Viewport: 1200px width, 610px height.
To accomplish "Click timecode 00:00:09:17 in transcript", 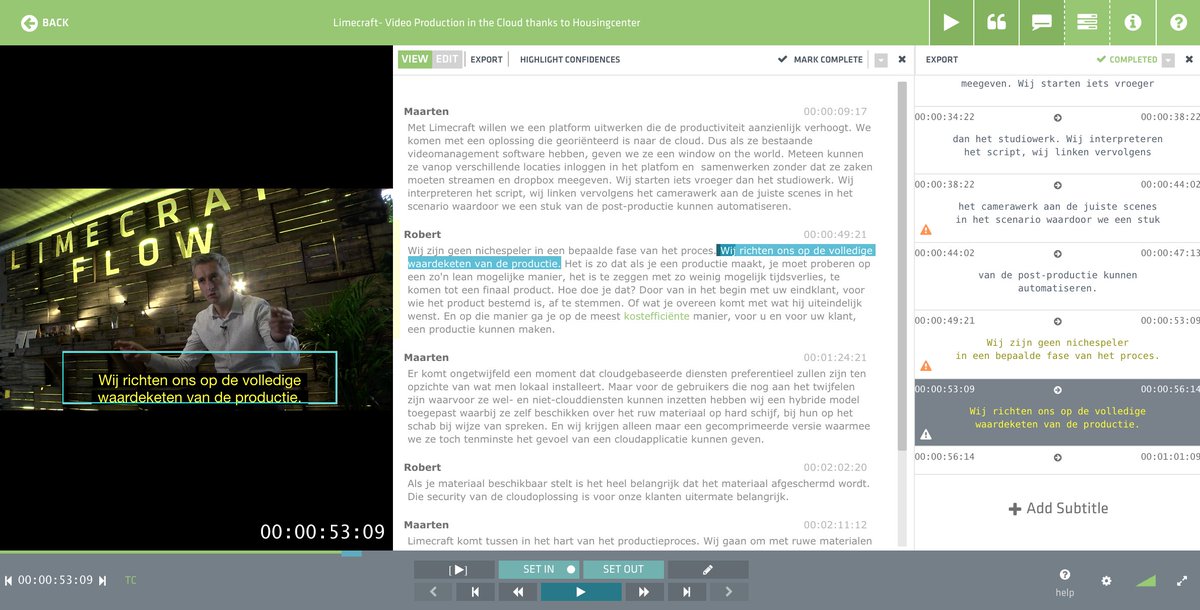I will coord(835,111).
